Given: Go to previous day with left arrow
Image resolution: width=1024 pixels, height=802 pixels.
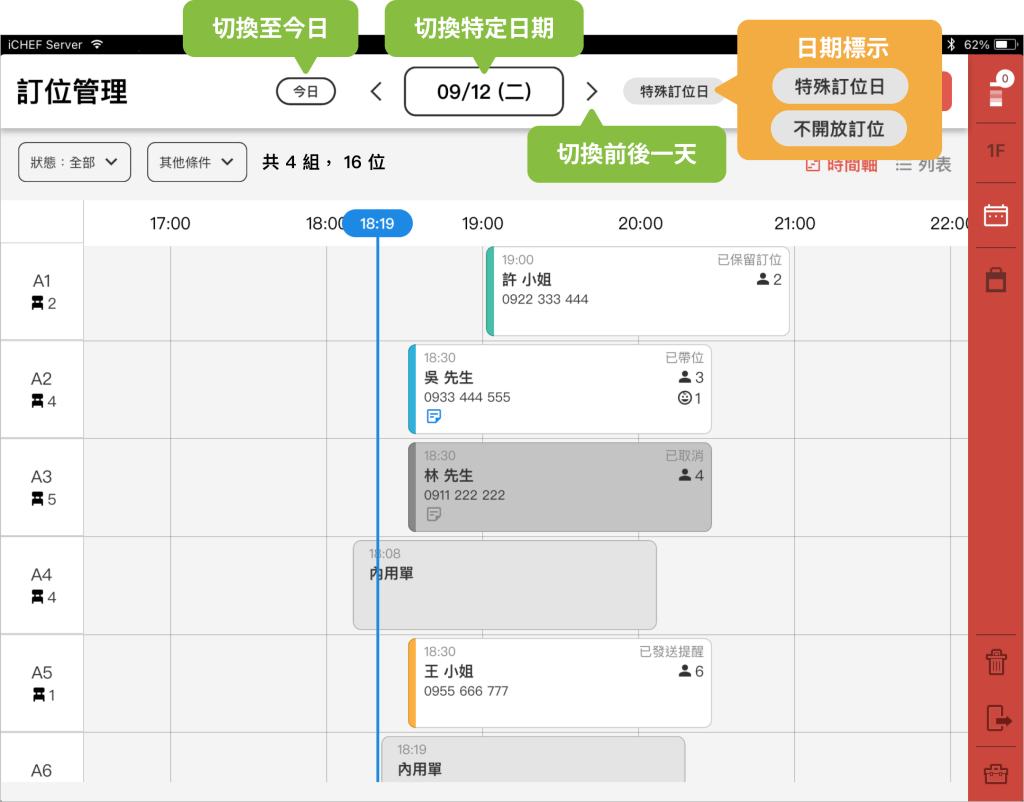Looking at the screenshot, I should (x=376, y=92).
